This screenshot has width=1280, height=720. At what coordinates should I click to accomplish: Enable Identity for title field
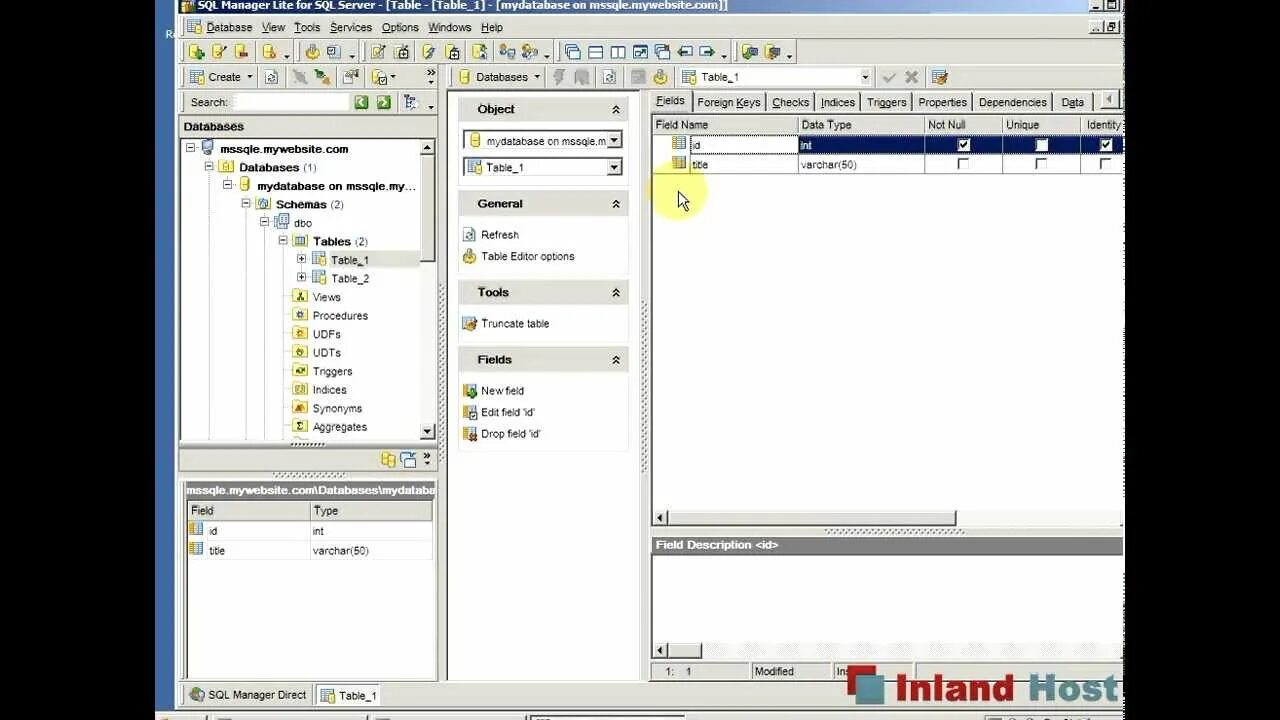pos(1105,164)
